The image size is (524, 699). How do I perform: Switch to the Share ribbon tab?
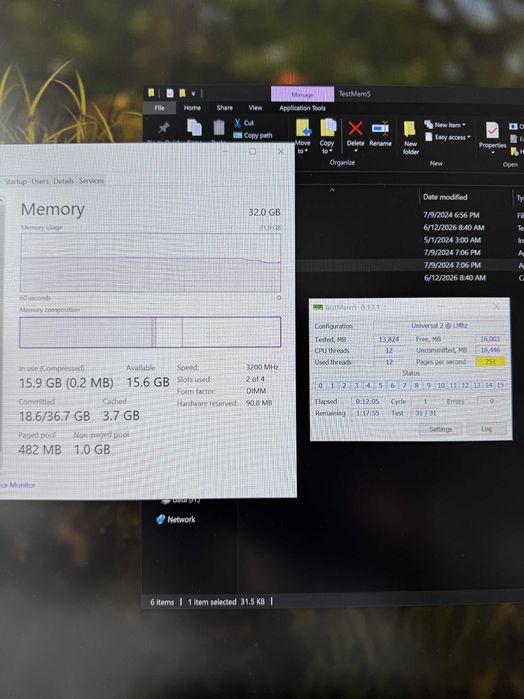(x=224, y=108)
